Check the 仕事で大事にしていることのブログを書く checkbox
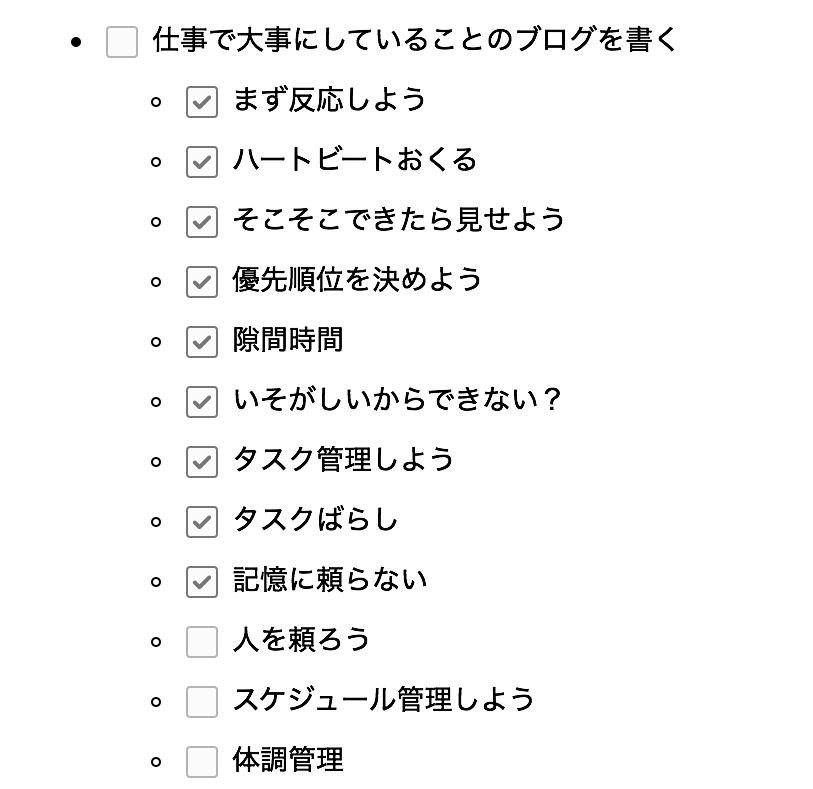Image resolution: width=813 pixels, height=789 pixels. pyautogui.click(x=122, y=42)
